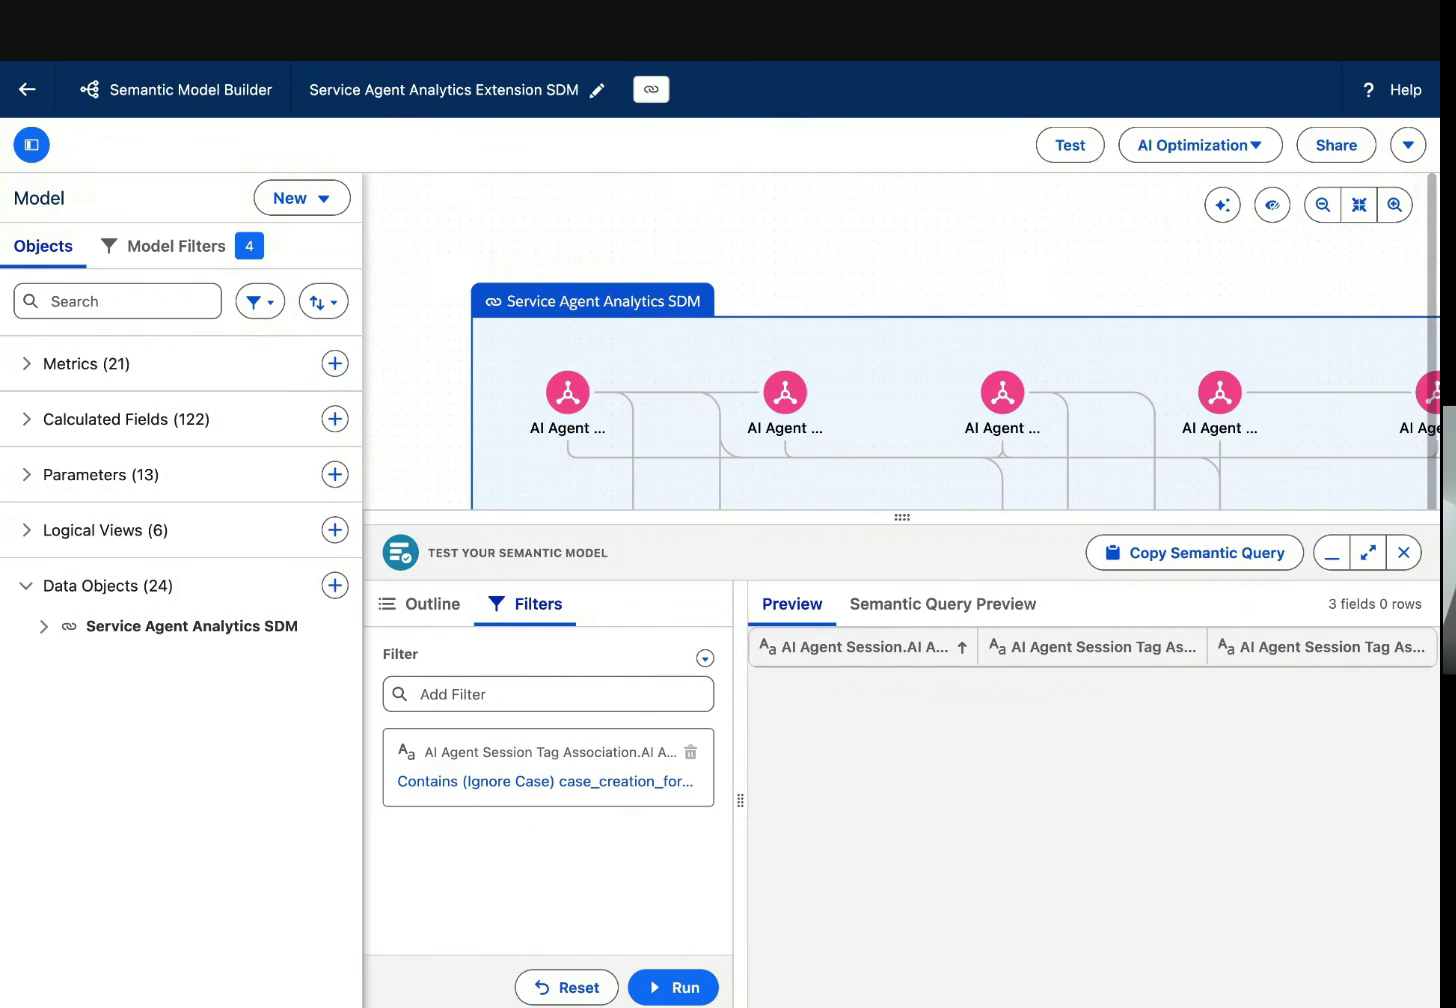Open the object filter funnel dropdown
This screenshot has height=1008, width=1456.
[260, 301]
